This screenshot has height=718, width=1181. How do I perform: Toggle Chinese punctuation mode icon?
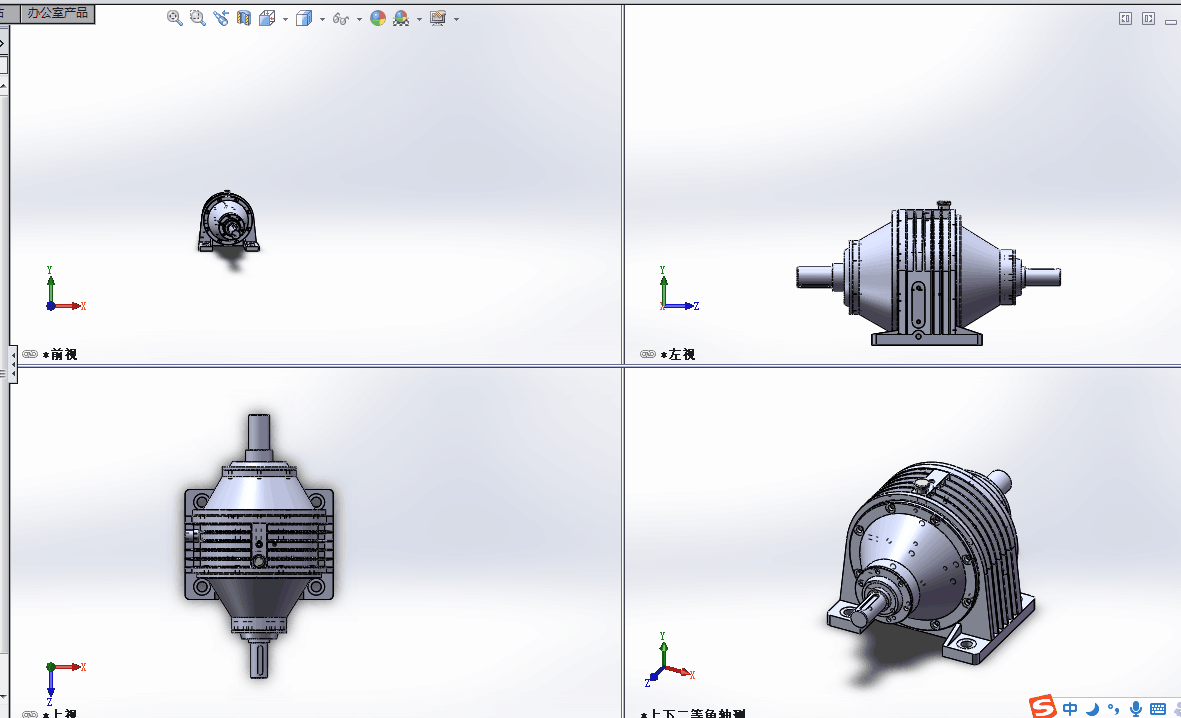click(x=1114, y=709)
